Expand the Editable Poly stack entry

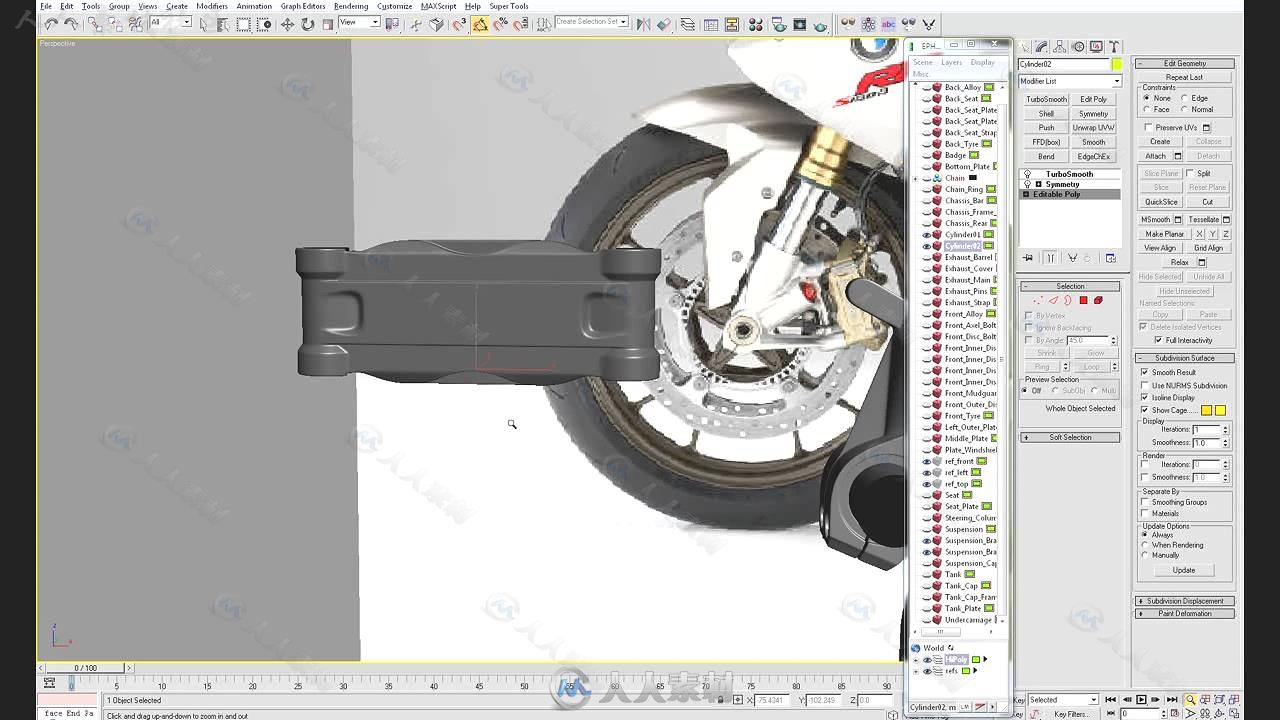click(x=1026, y=194)
